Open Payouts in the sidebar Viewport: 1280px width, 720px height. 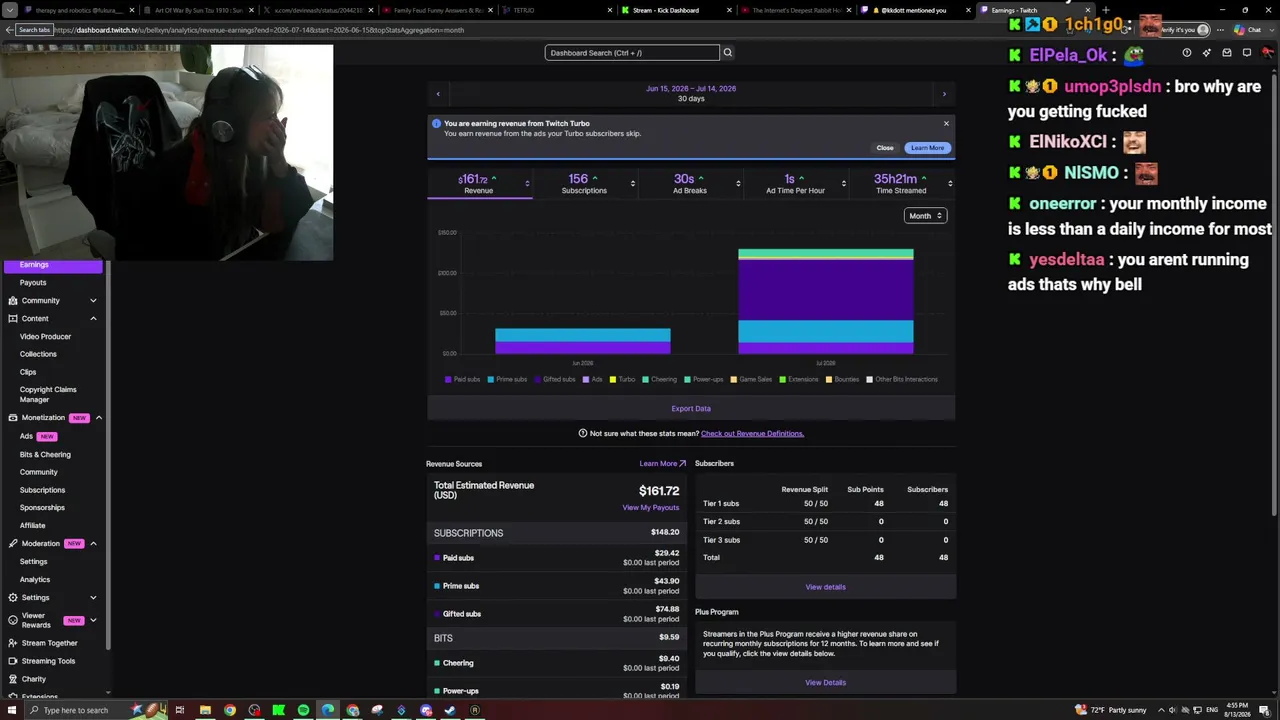(33, 283)
